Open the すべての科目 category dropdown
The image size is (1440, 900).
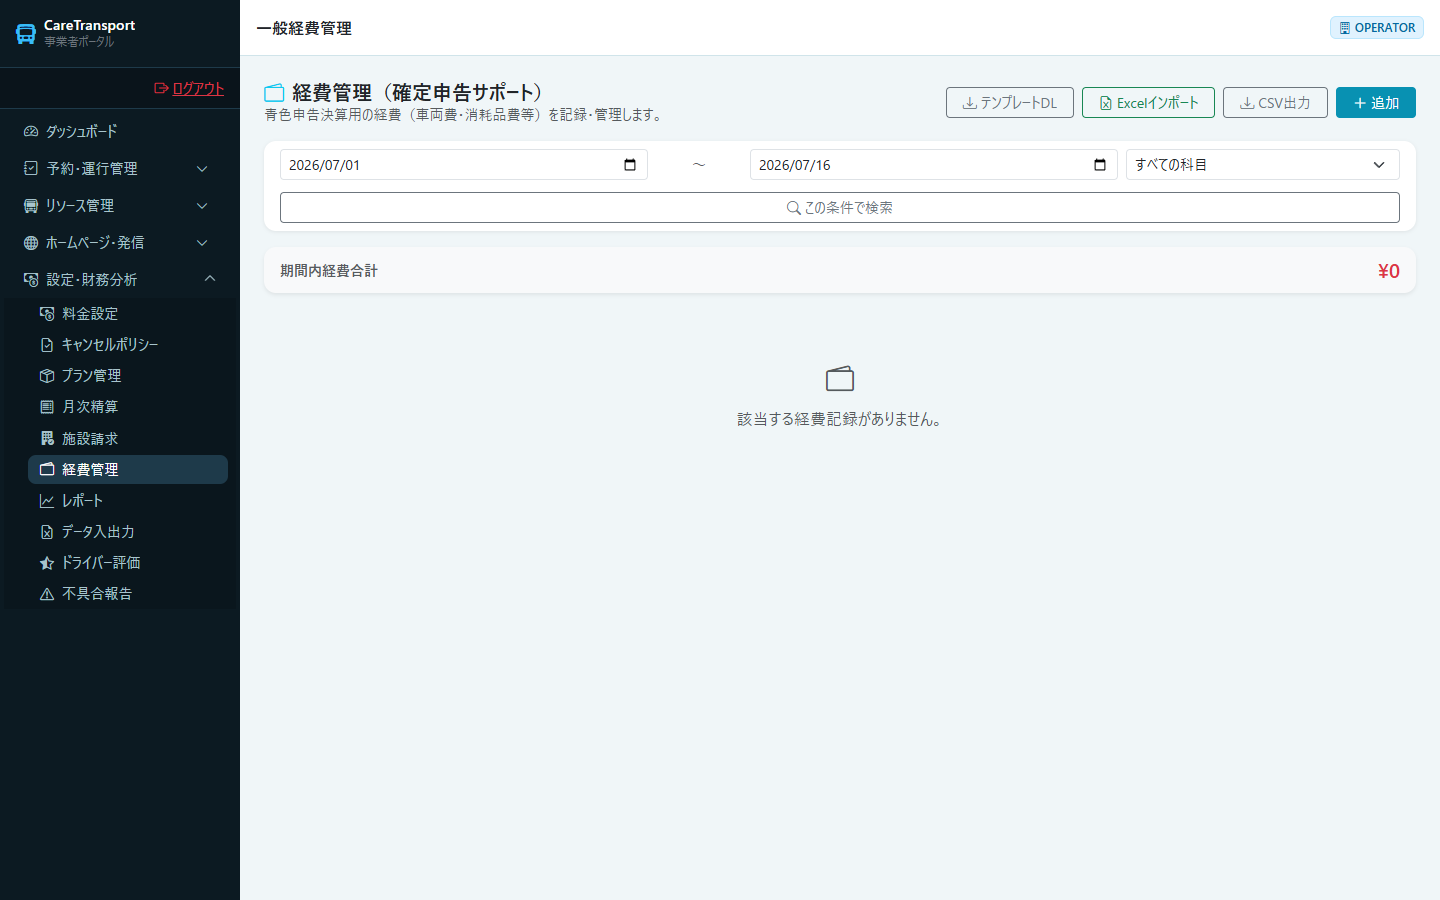1262,165
